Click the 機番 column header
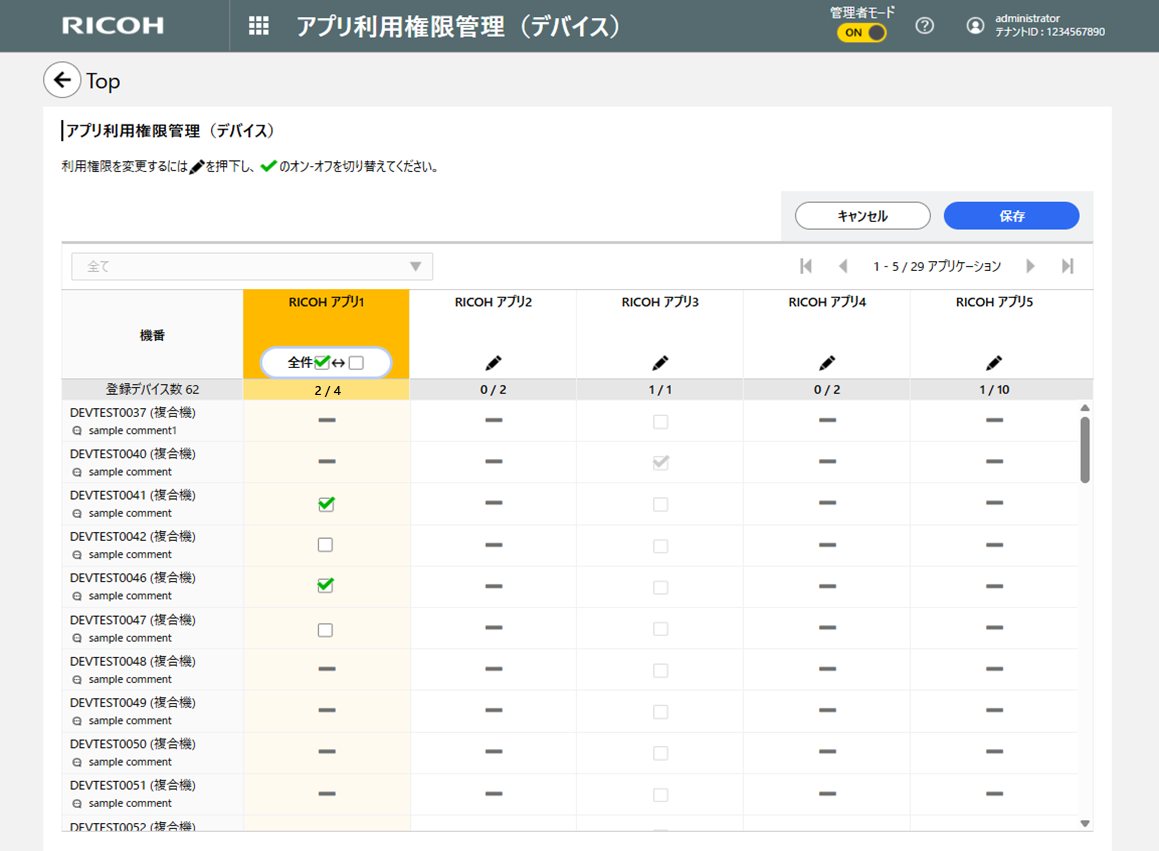The height and width of the screenshot is (851, 1159). coord(152,336)
